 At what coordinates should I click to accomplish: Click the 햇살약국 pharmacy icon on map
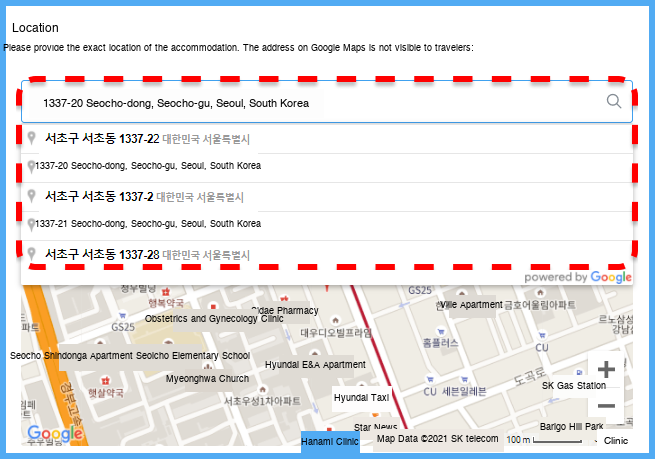tap(105, 380)
